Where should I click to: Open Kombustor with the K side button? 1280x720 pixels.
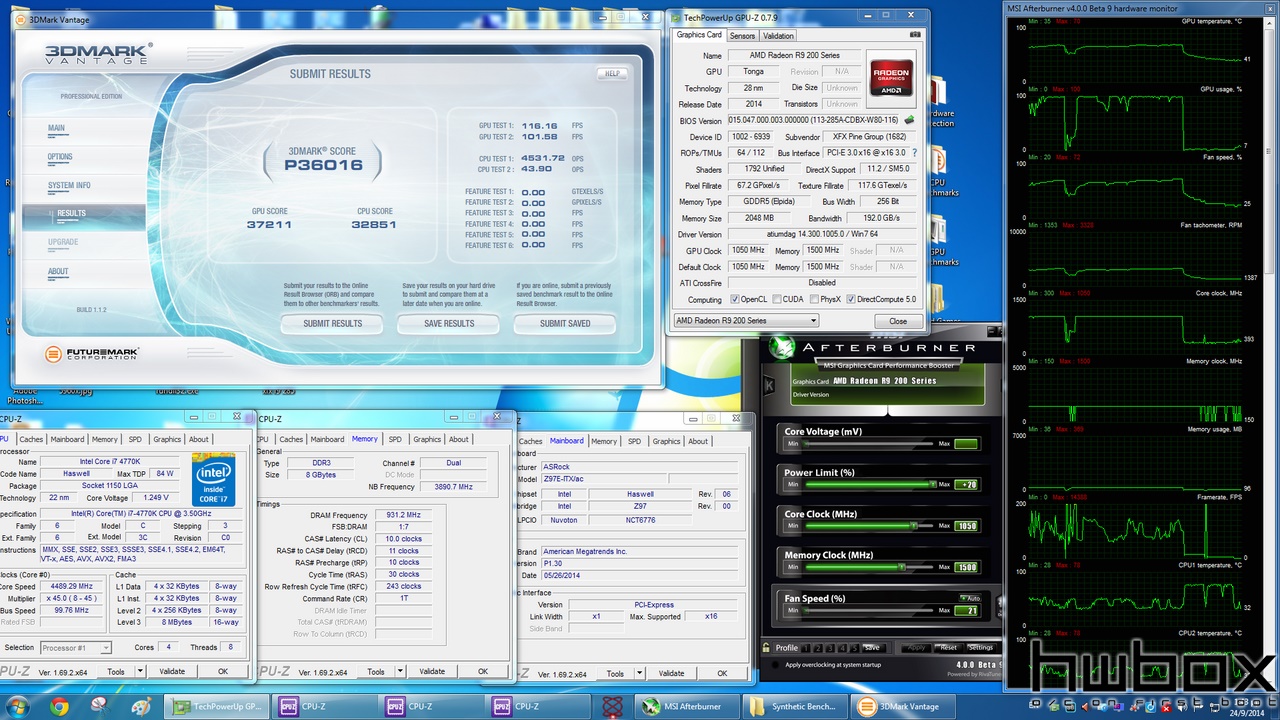[768, 385]
